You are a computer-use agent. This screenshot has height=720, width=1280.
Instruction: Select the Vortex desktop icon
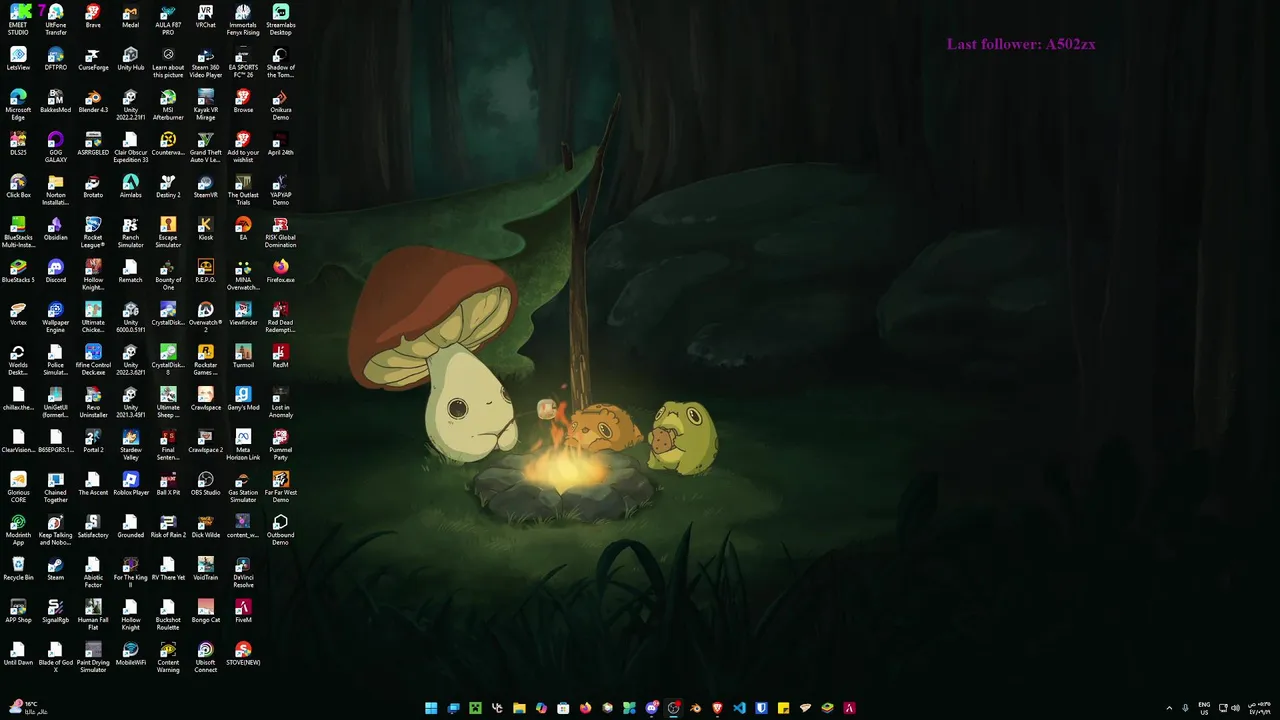pos(18,314)
